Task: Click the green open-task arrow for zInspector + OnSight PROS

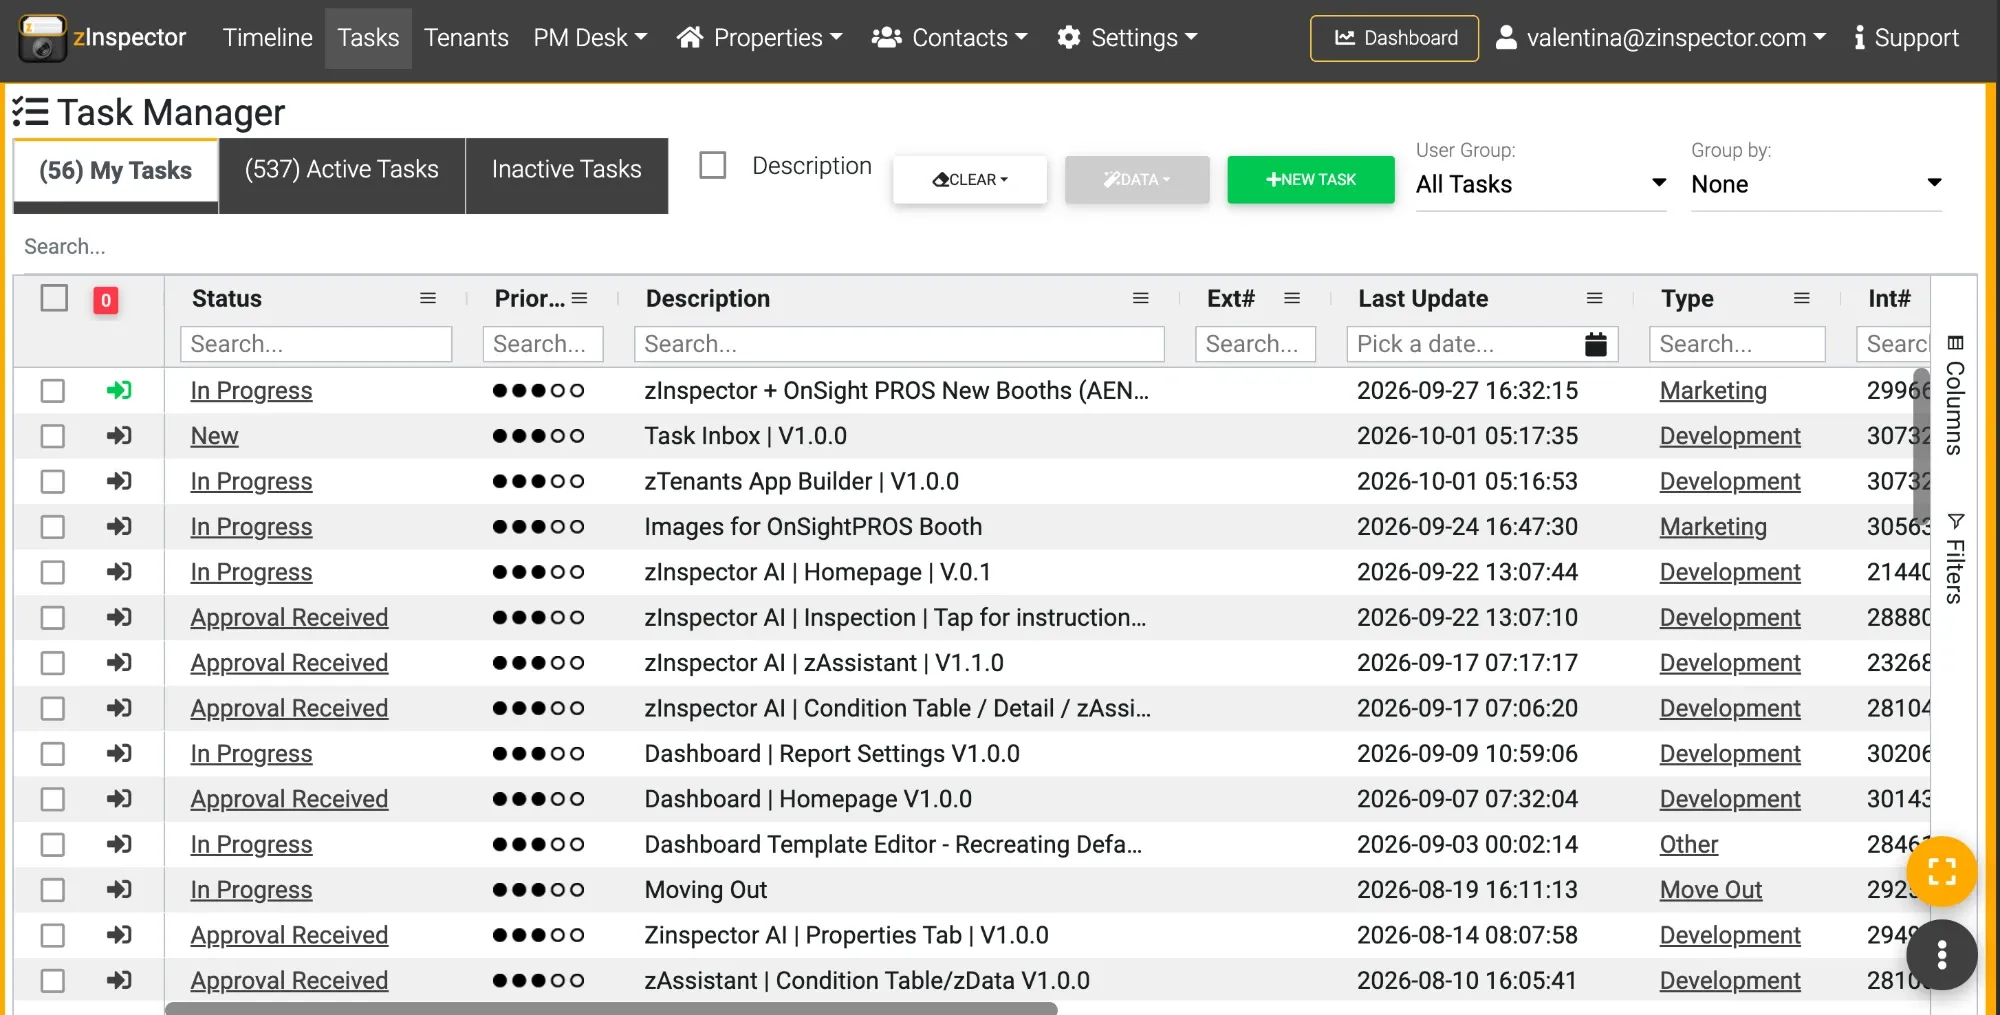Action: click(119, 390)
